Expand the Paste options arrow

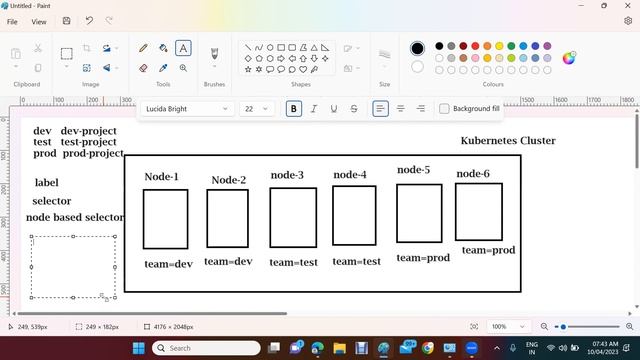pos(16,67)
